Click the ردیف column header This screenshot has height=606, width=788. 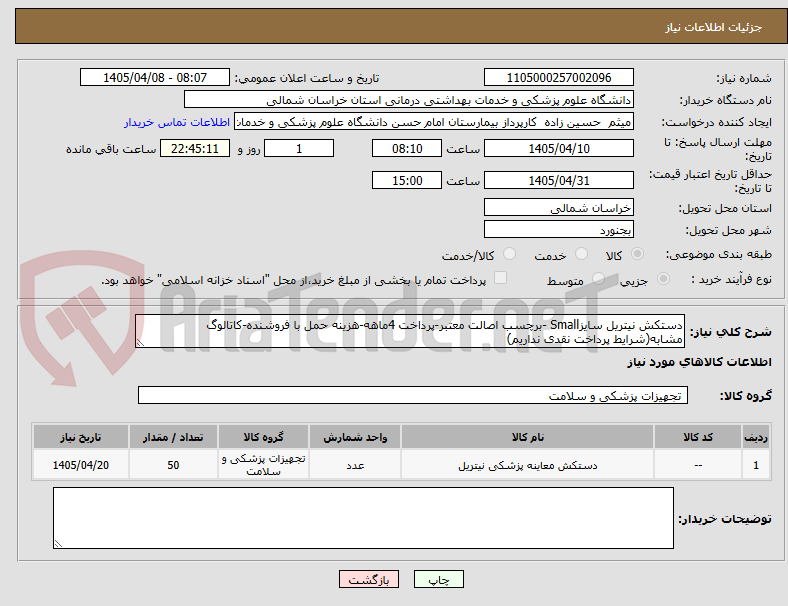(755, 437)
